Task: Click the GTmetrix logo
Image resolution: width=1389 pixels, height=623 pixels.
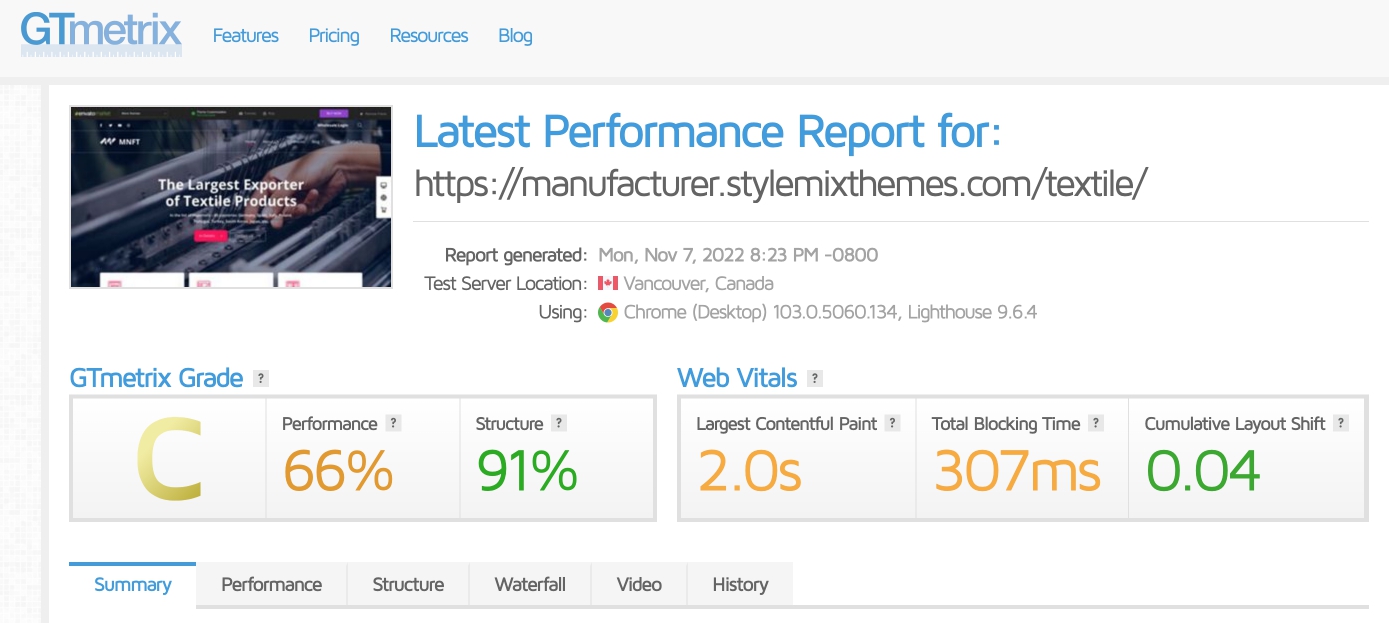Action: [101, 33]
